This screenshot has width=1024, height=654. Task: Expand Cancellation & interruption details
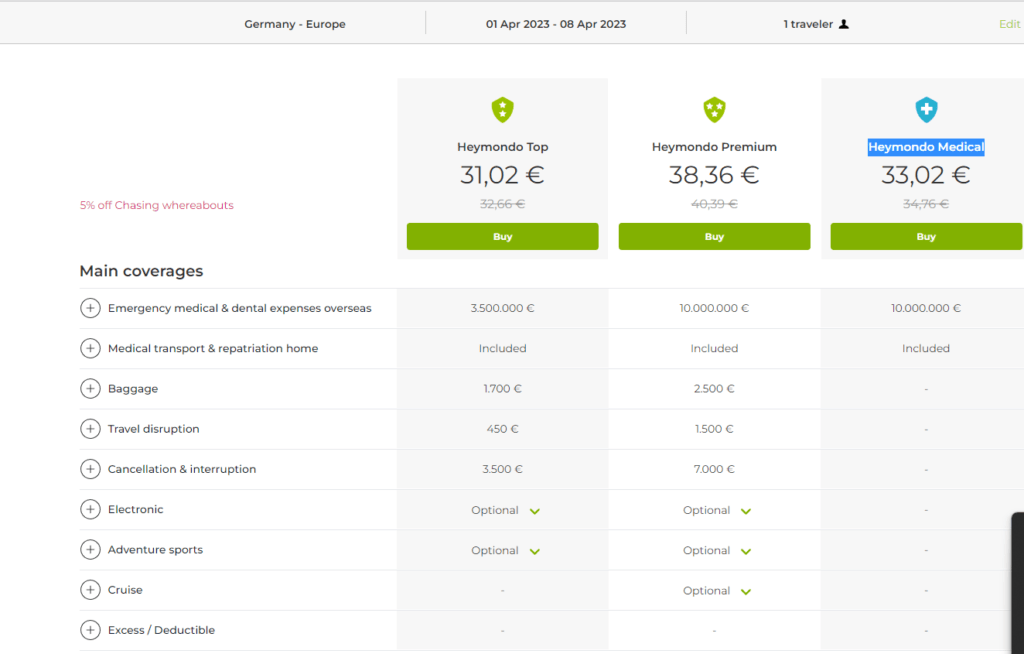(90, 469)
